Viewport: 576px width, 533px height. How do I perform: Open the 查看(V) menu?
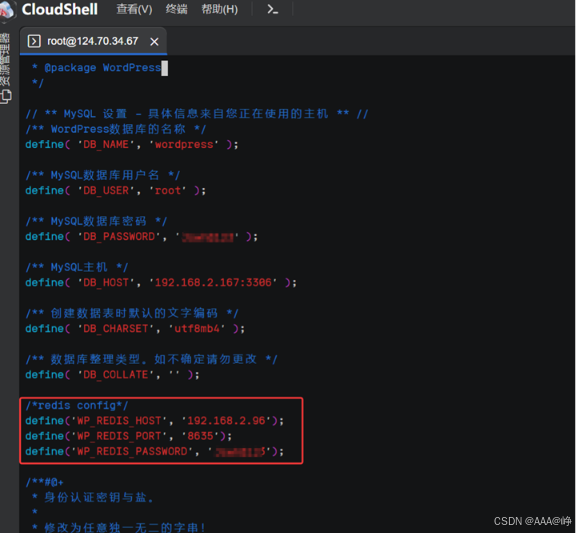pyautogui.click(x=134, y=9)
